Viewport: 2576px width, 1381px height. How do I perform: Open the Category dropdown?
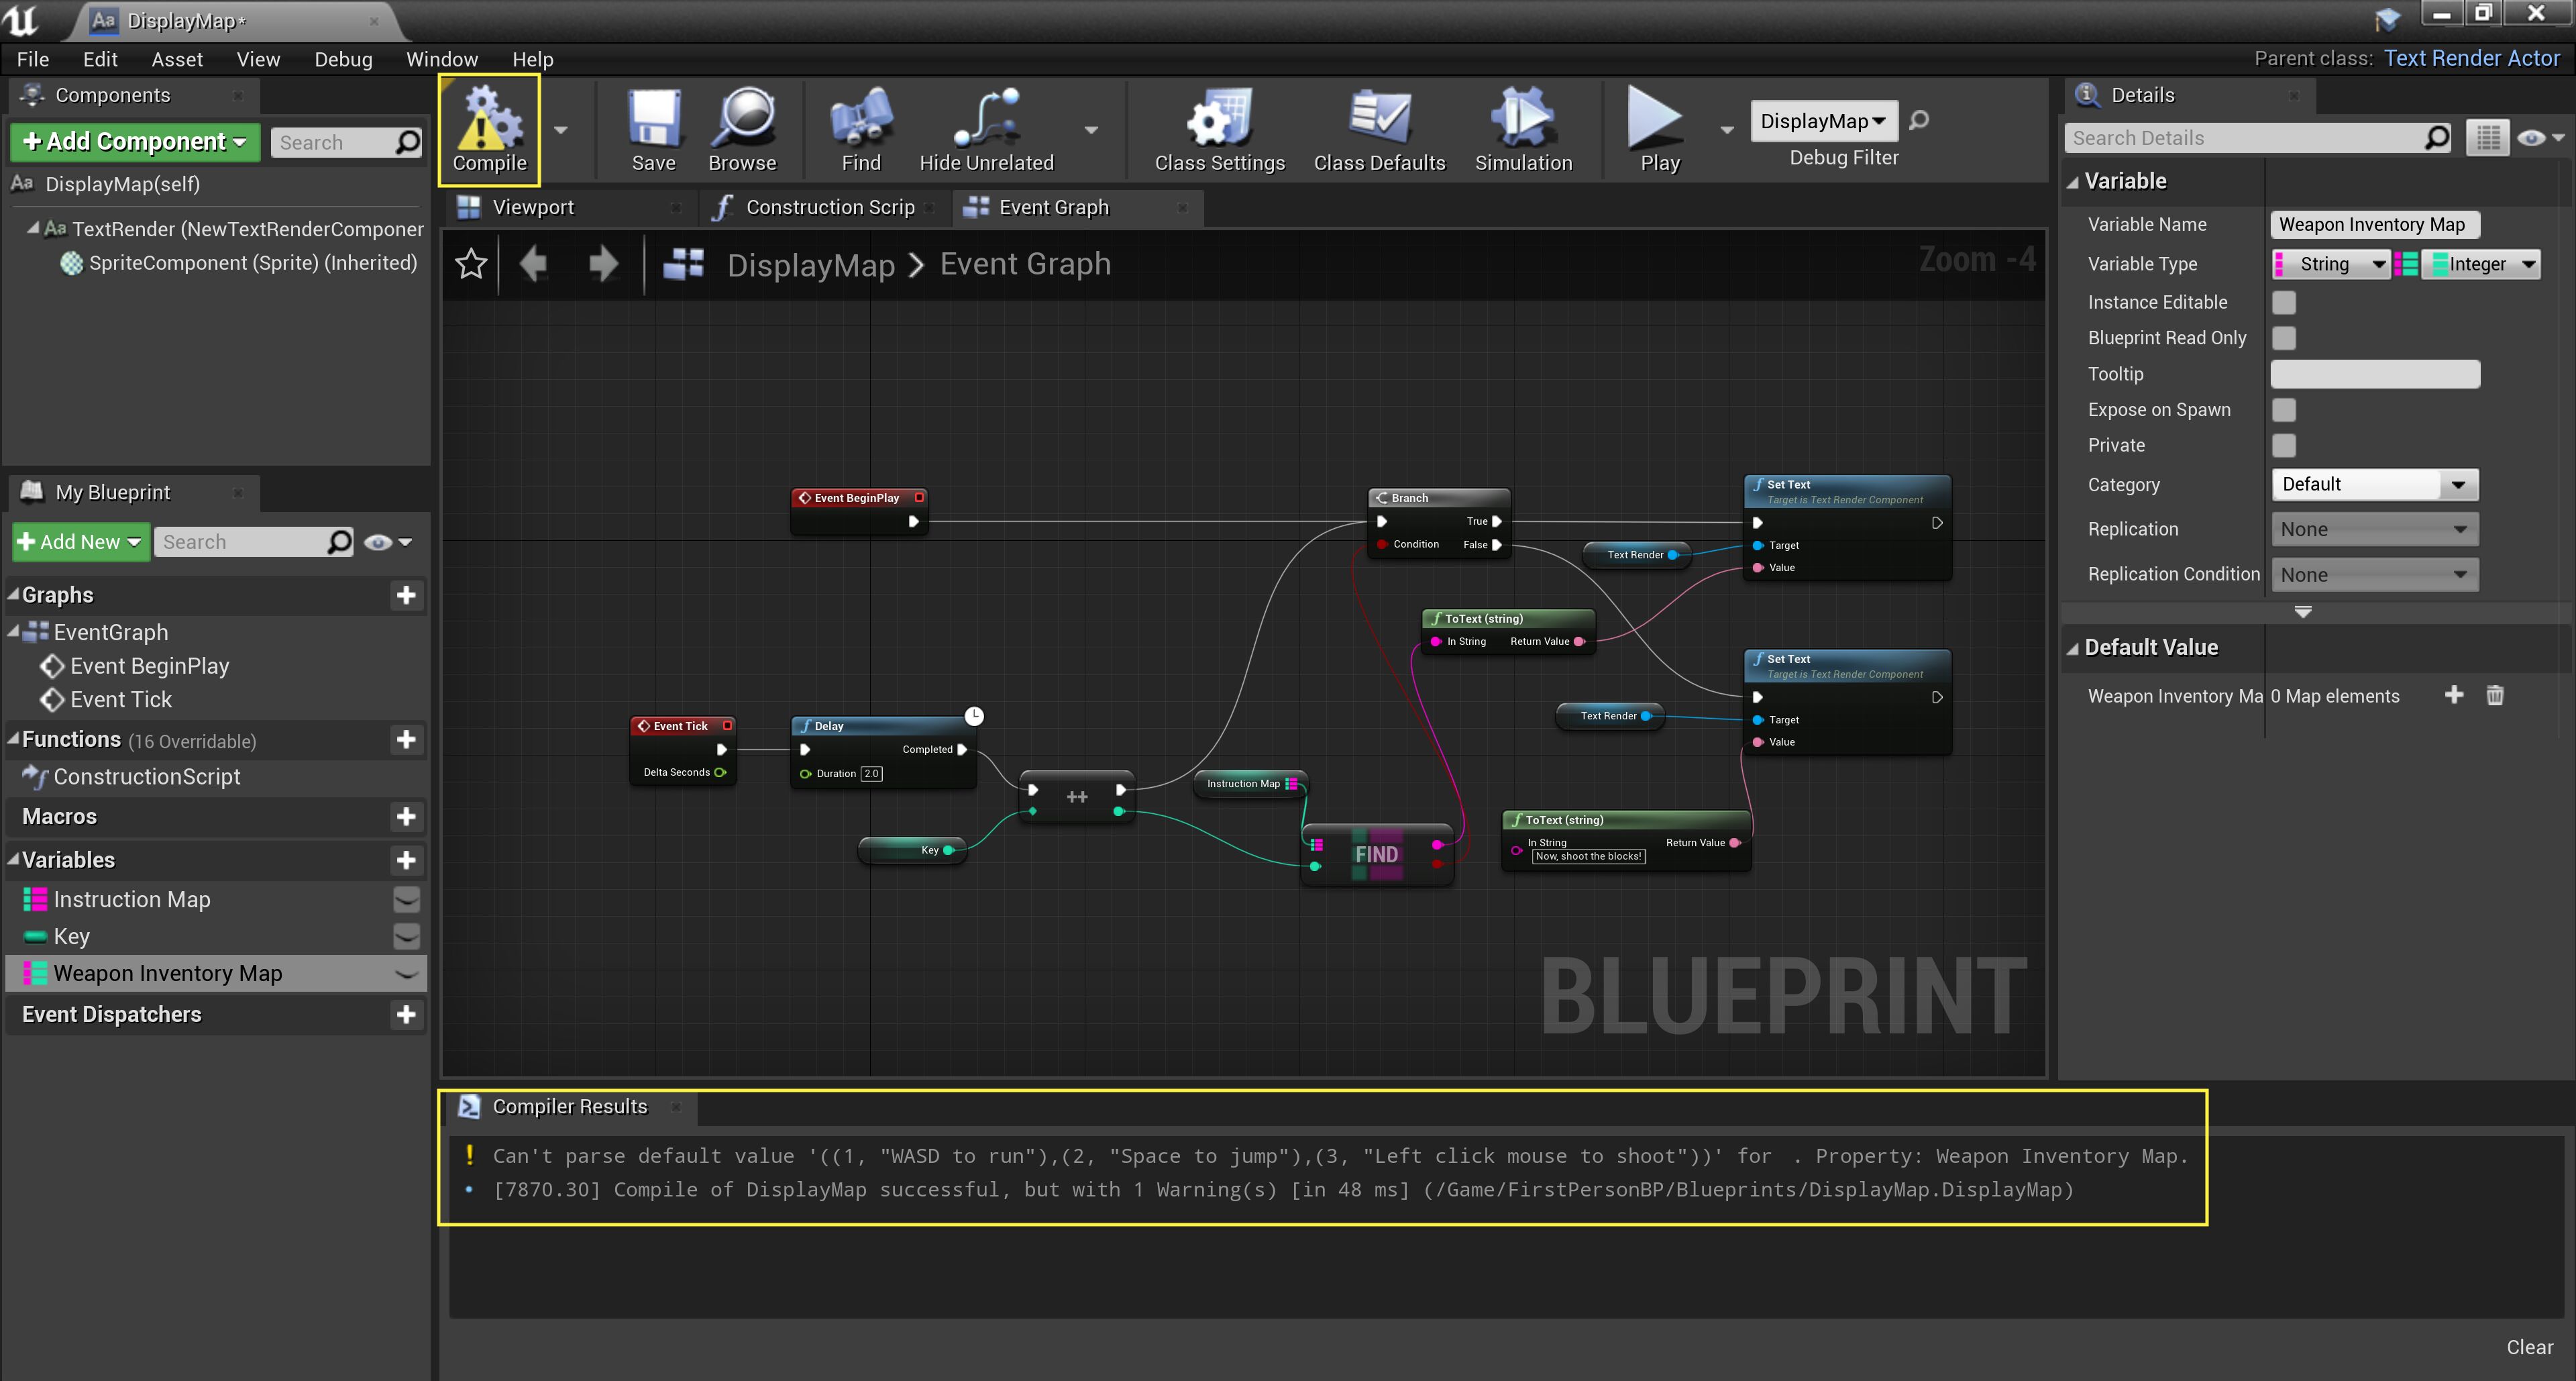pos(2374,484)
